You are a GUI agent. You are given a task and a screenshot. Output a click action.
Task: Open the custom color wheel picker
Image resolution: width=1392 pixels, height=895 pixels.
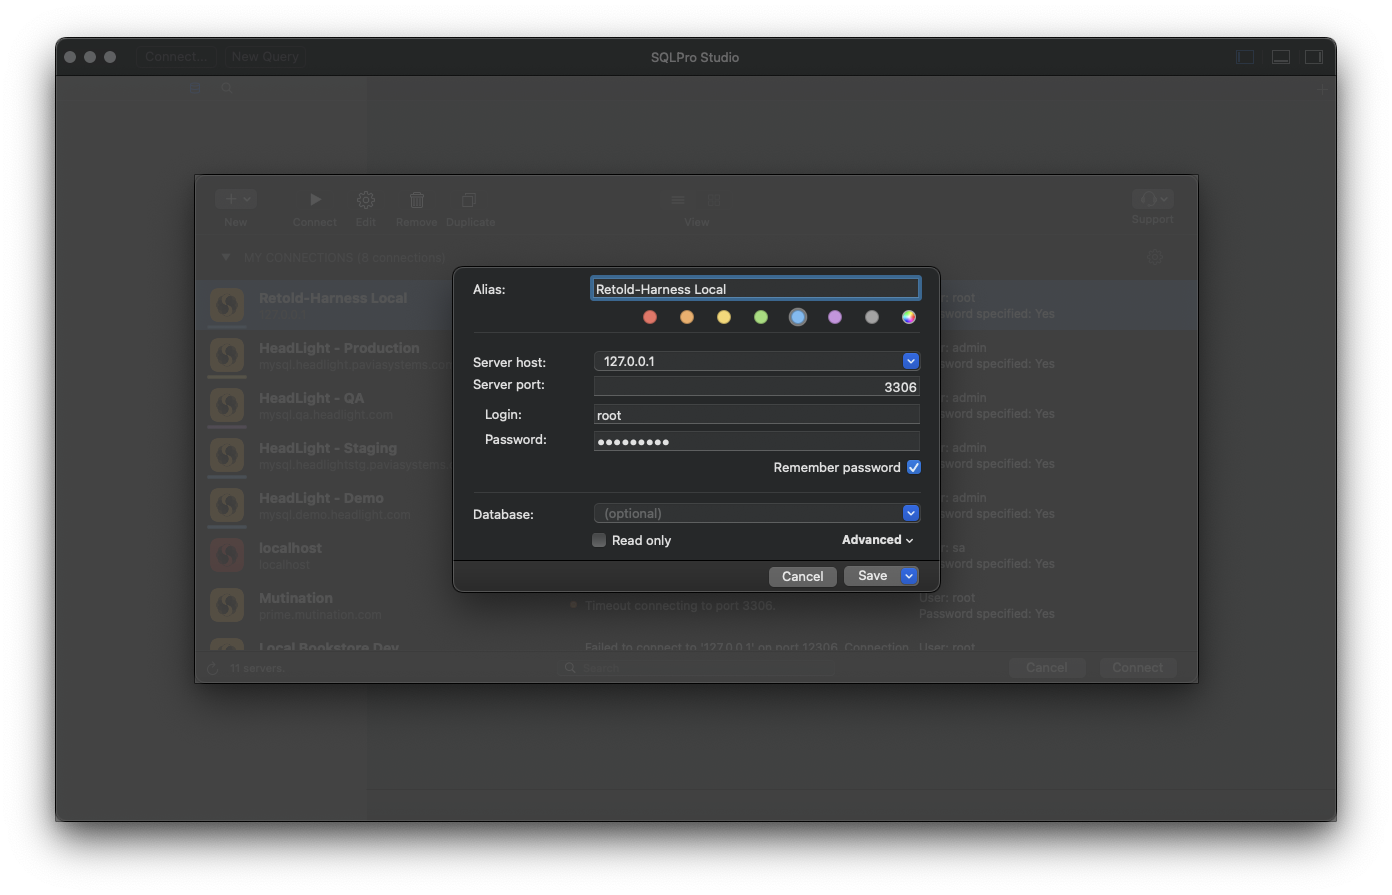[x=909, y=317]
